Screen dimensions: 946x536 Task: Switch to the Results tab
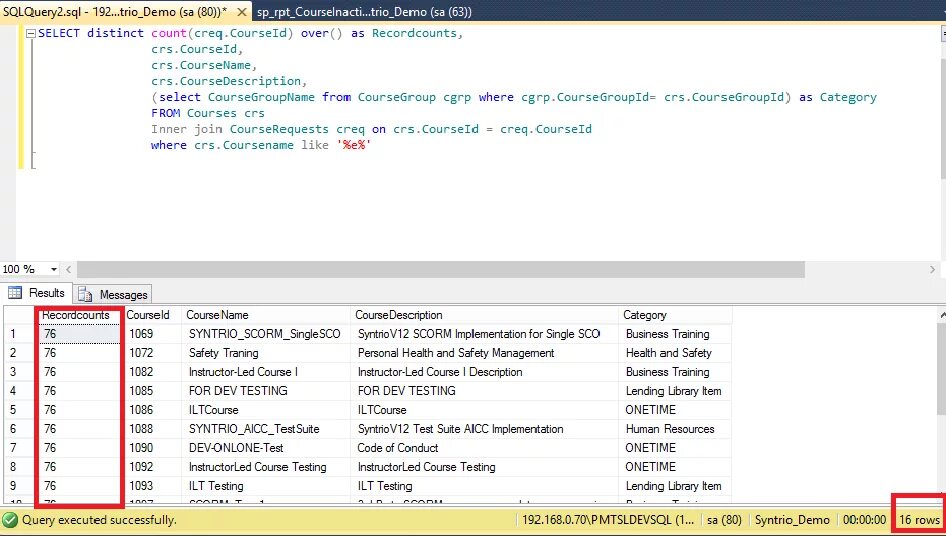tap(37, 293)
